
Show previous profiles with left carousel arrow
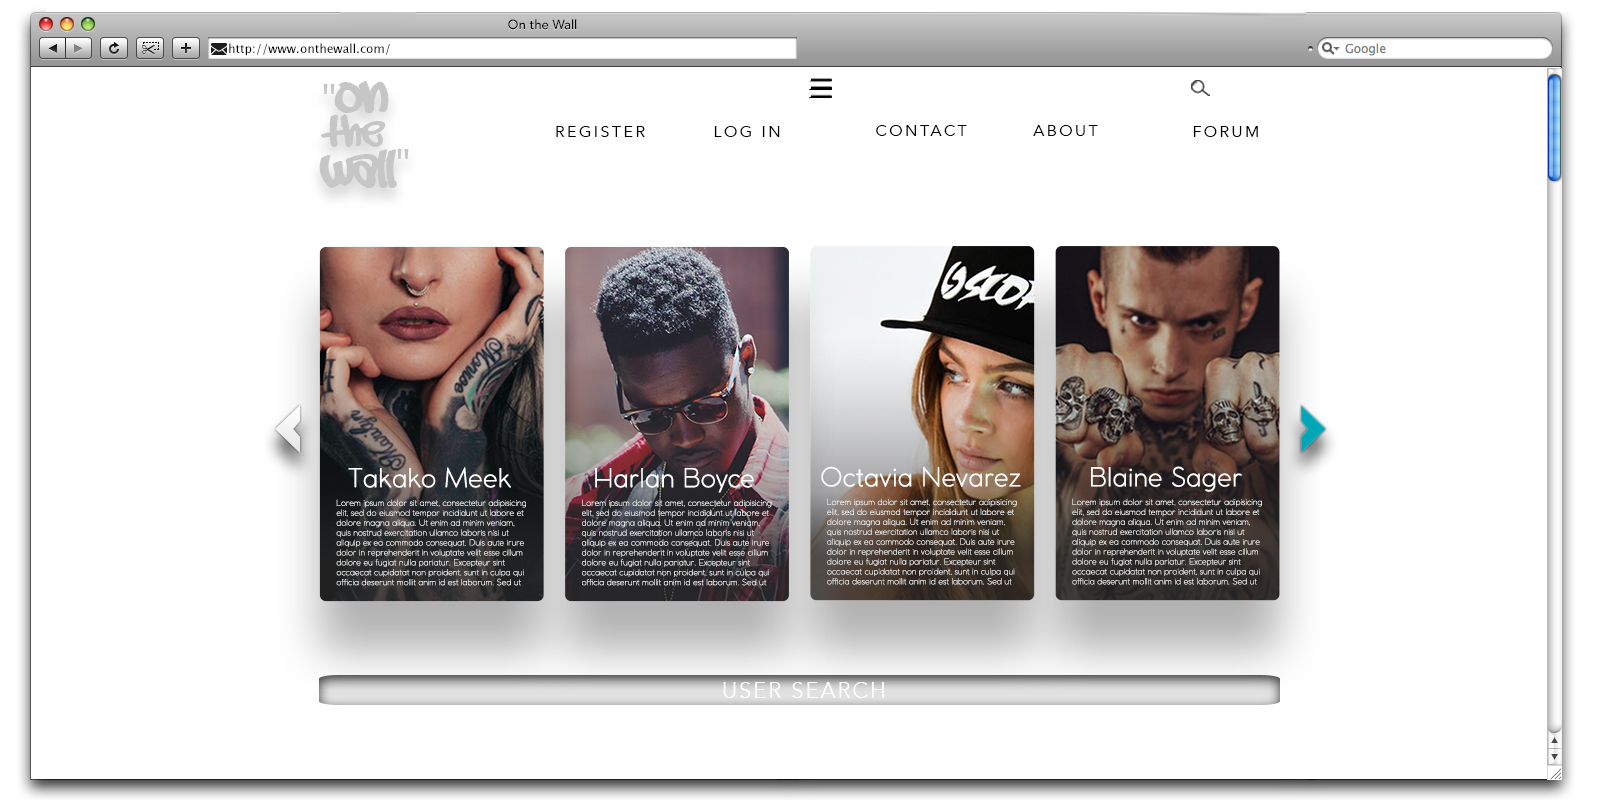[x=289, y=429]
